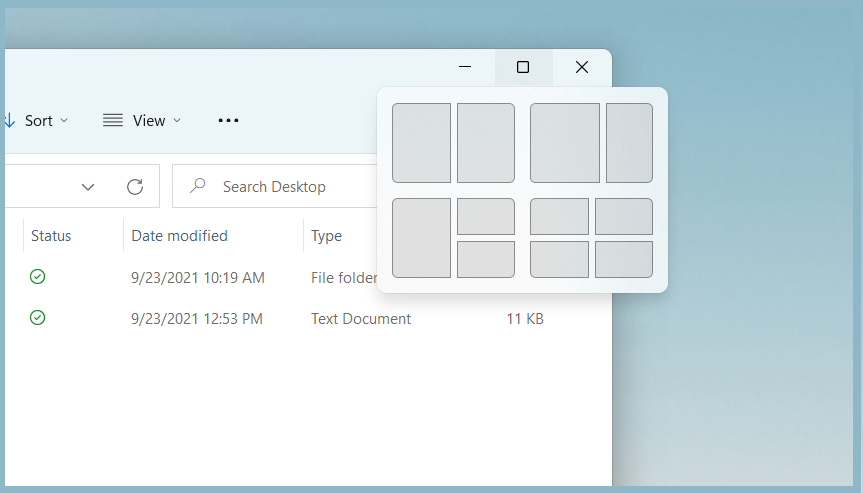Snap to narrow right zone of uneven two-column layout
This screenshot has height=493, width=863.
(629, 143)
